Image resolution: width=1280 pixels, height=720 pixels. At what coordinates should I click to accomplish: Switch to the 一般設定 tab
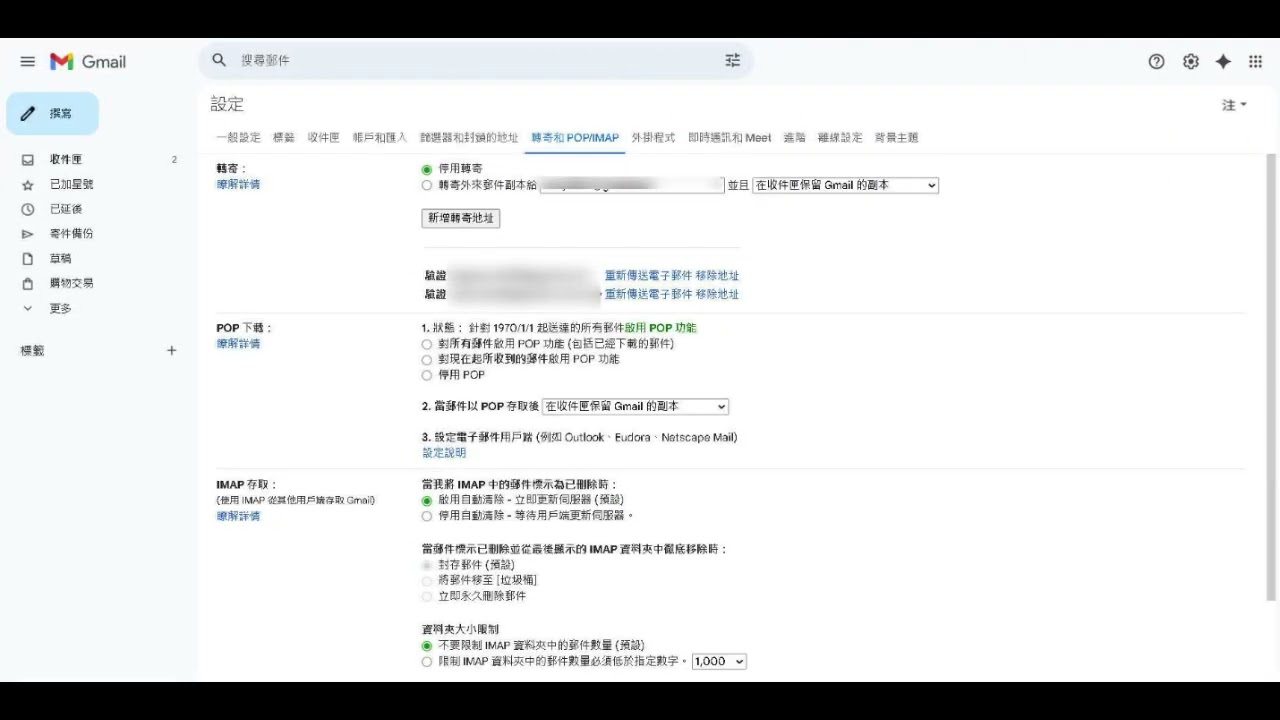click(x=238, y=138)
